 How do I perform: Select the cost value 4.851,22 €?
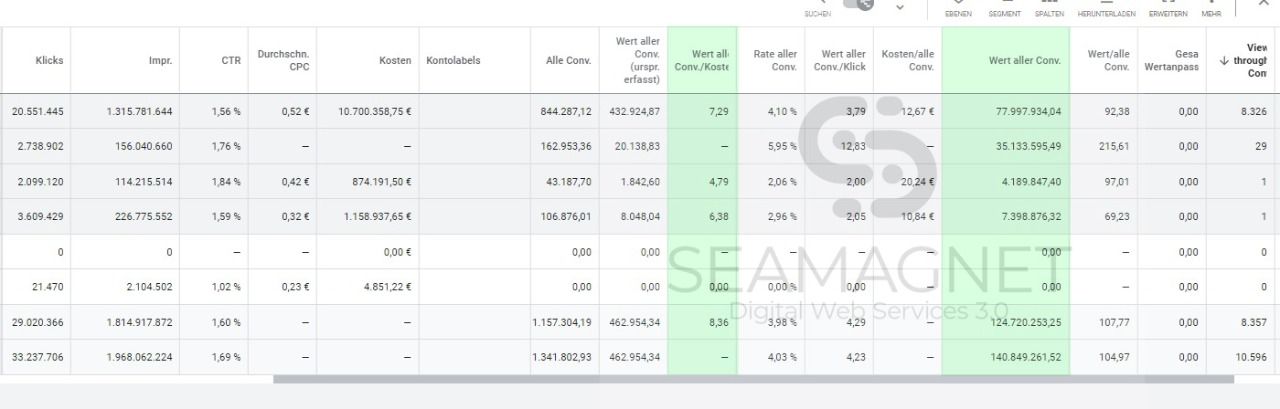coord(388,286)
